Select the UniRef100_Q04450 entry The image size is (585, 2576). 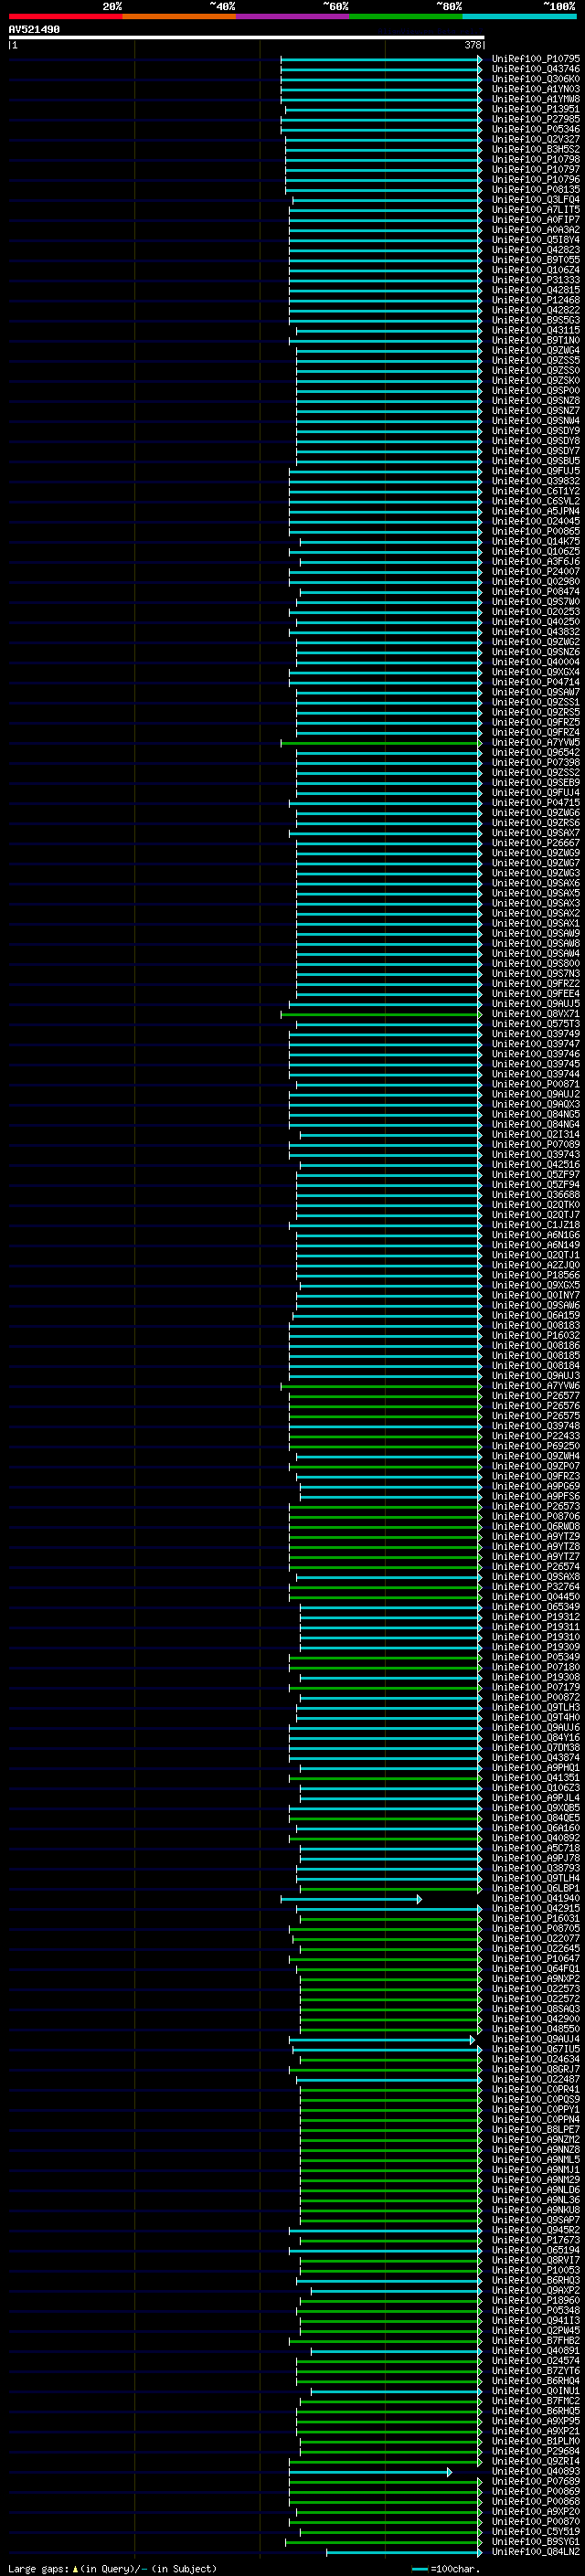[536, 1597]
